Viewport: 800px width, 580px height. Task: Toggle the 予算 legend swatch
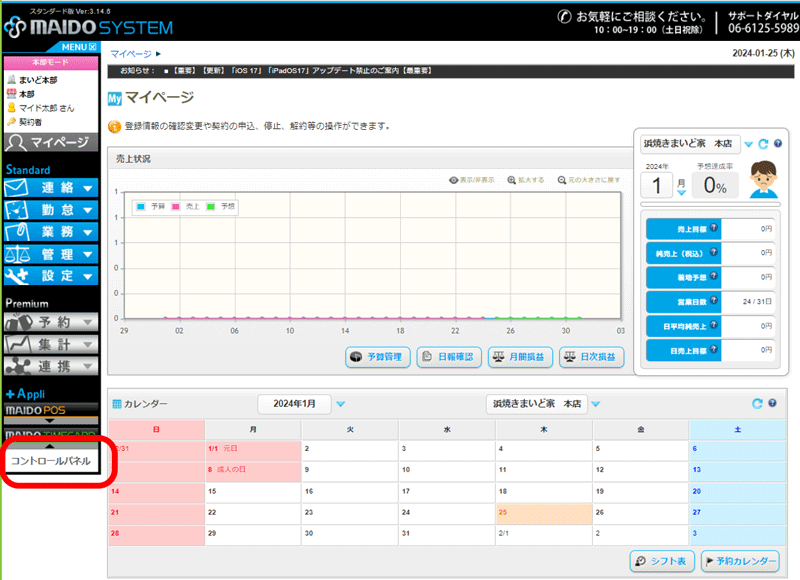point(141,207)
